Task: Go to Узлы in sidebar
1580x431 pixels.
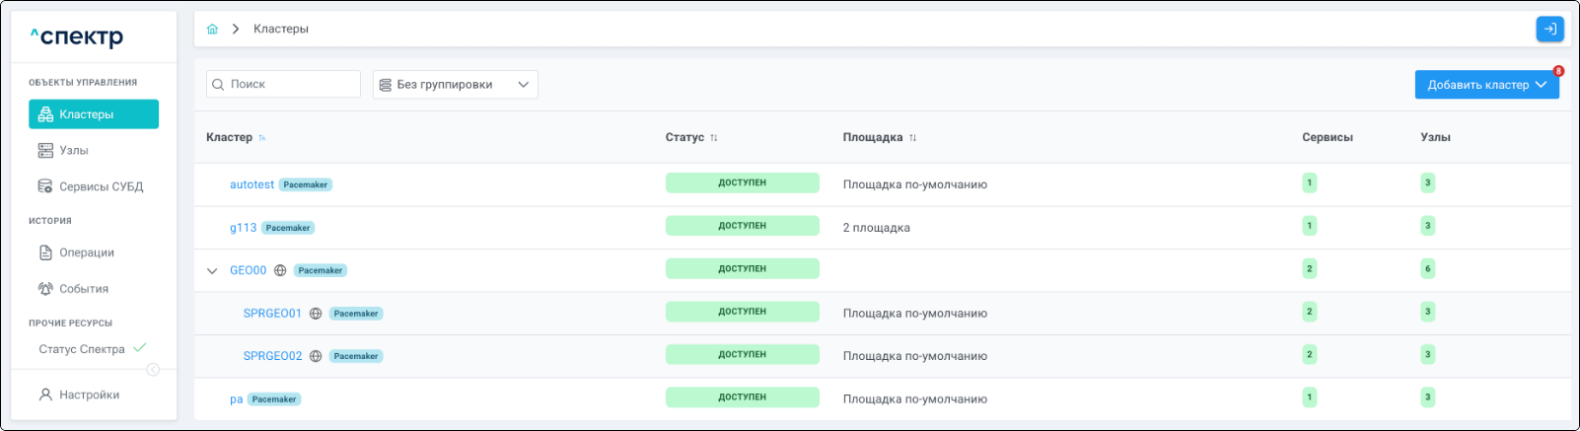Action: (73, 150)
